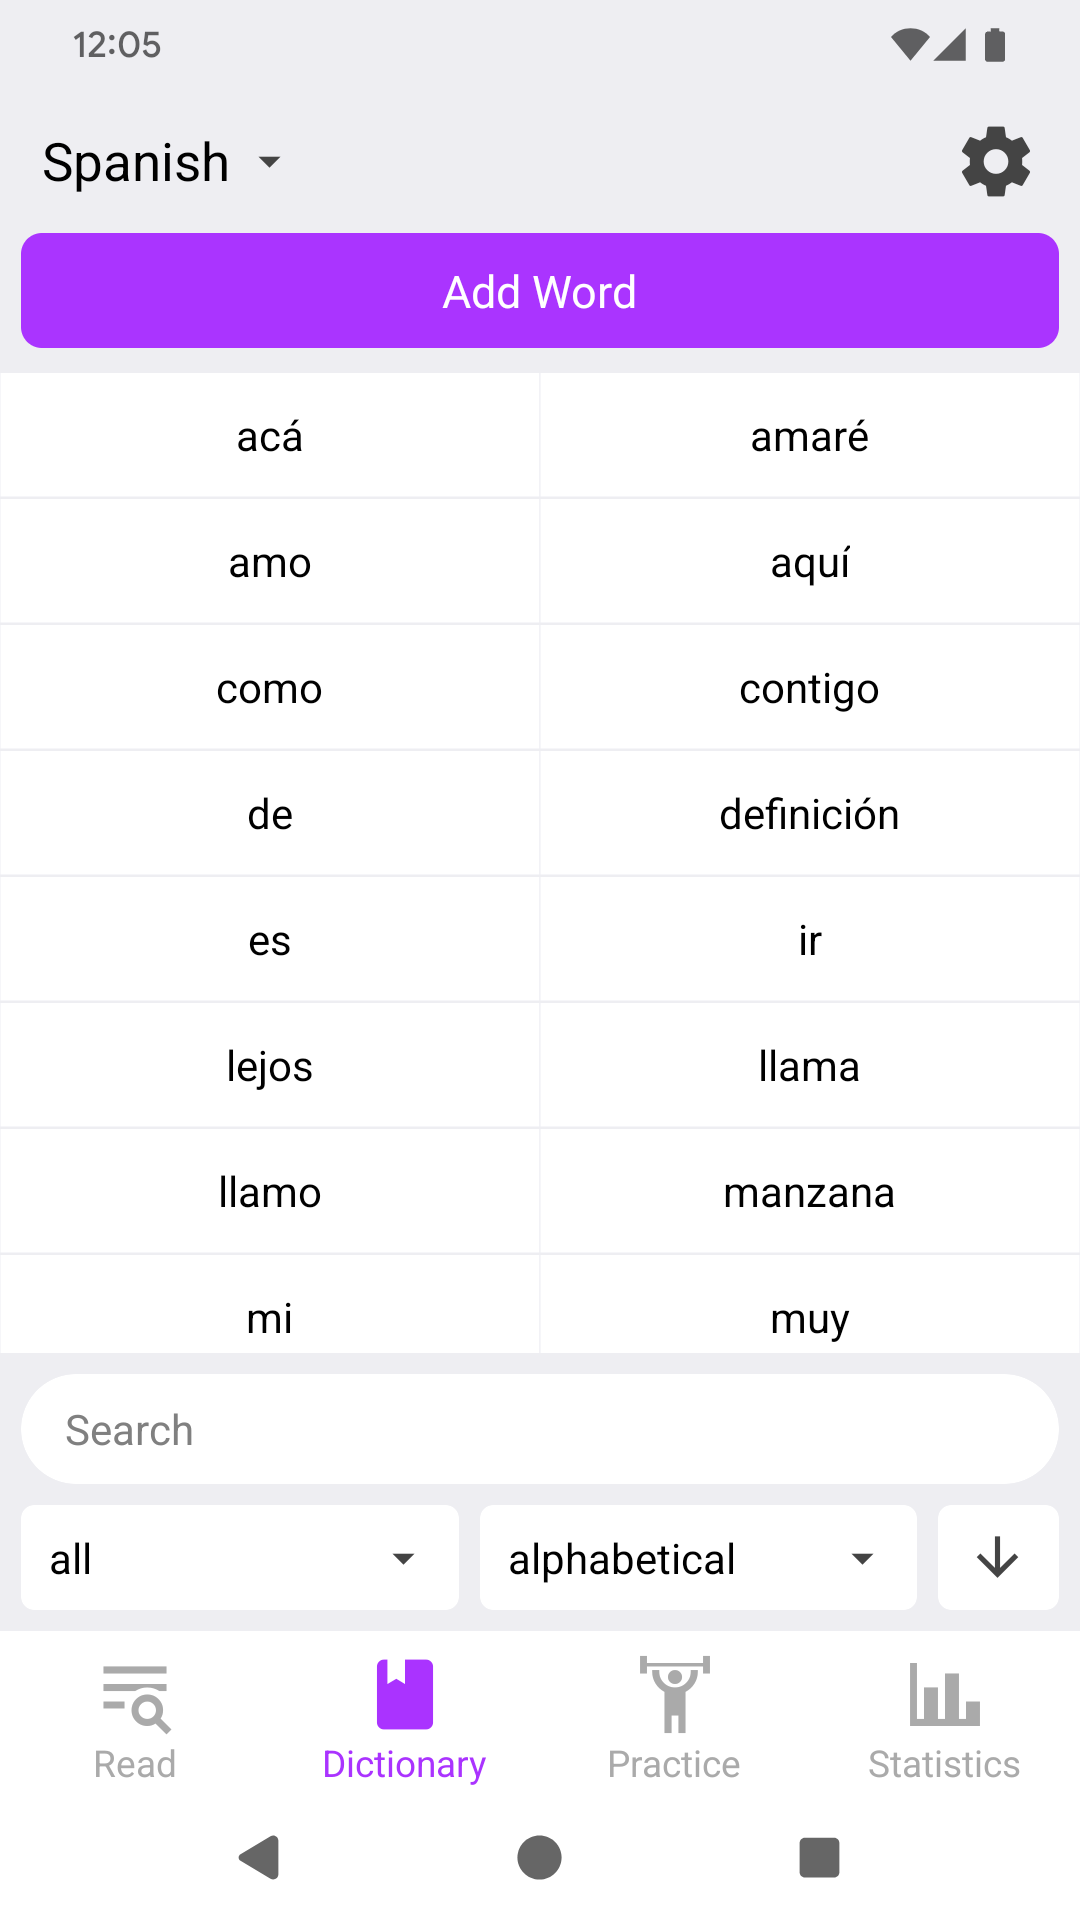The width and height of the screenshot is (1080, 1920).
Task: Switch to the Practice tab
Action: tap(674, 1720)
